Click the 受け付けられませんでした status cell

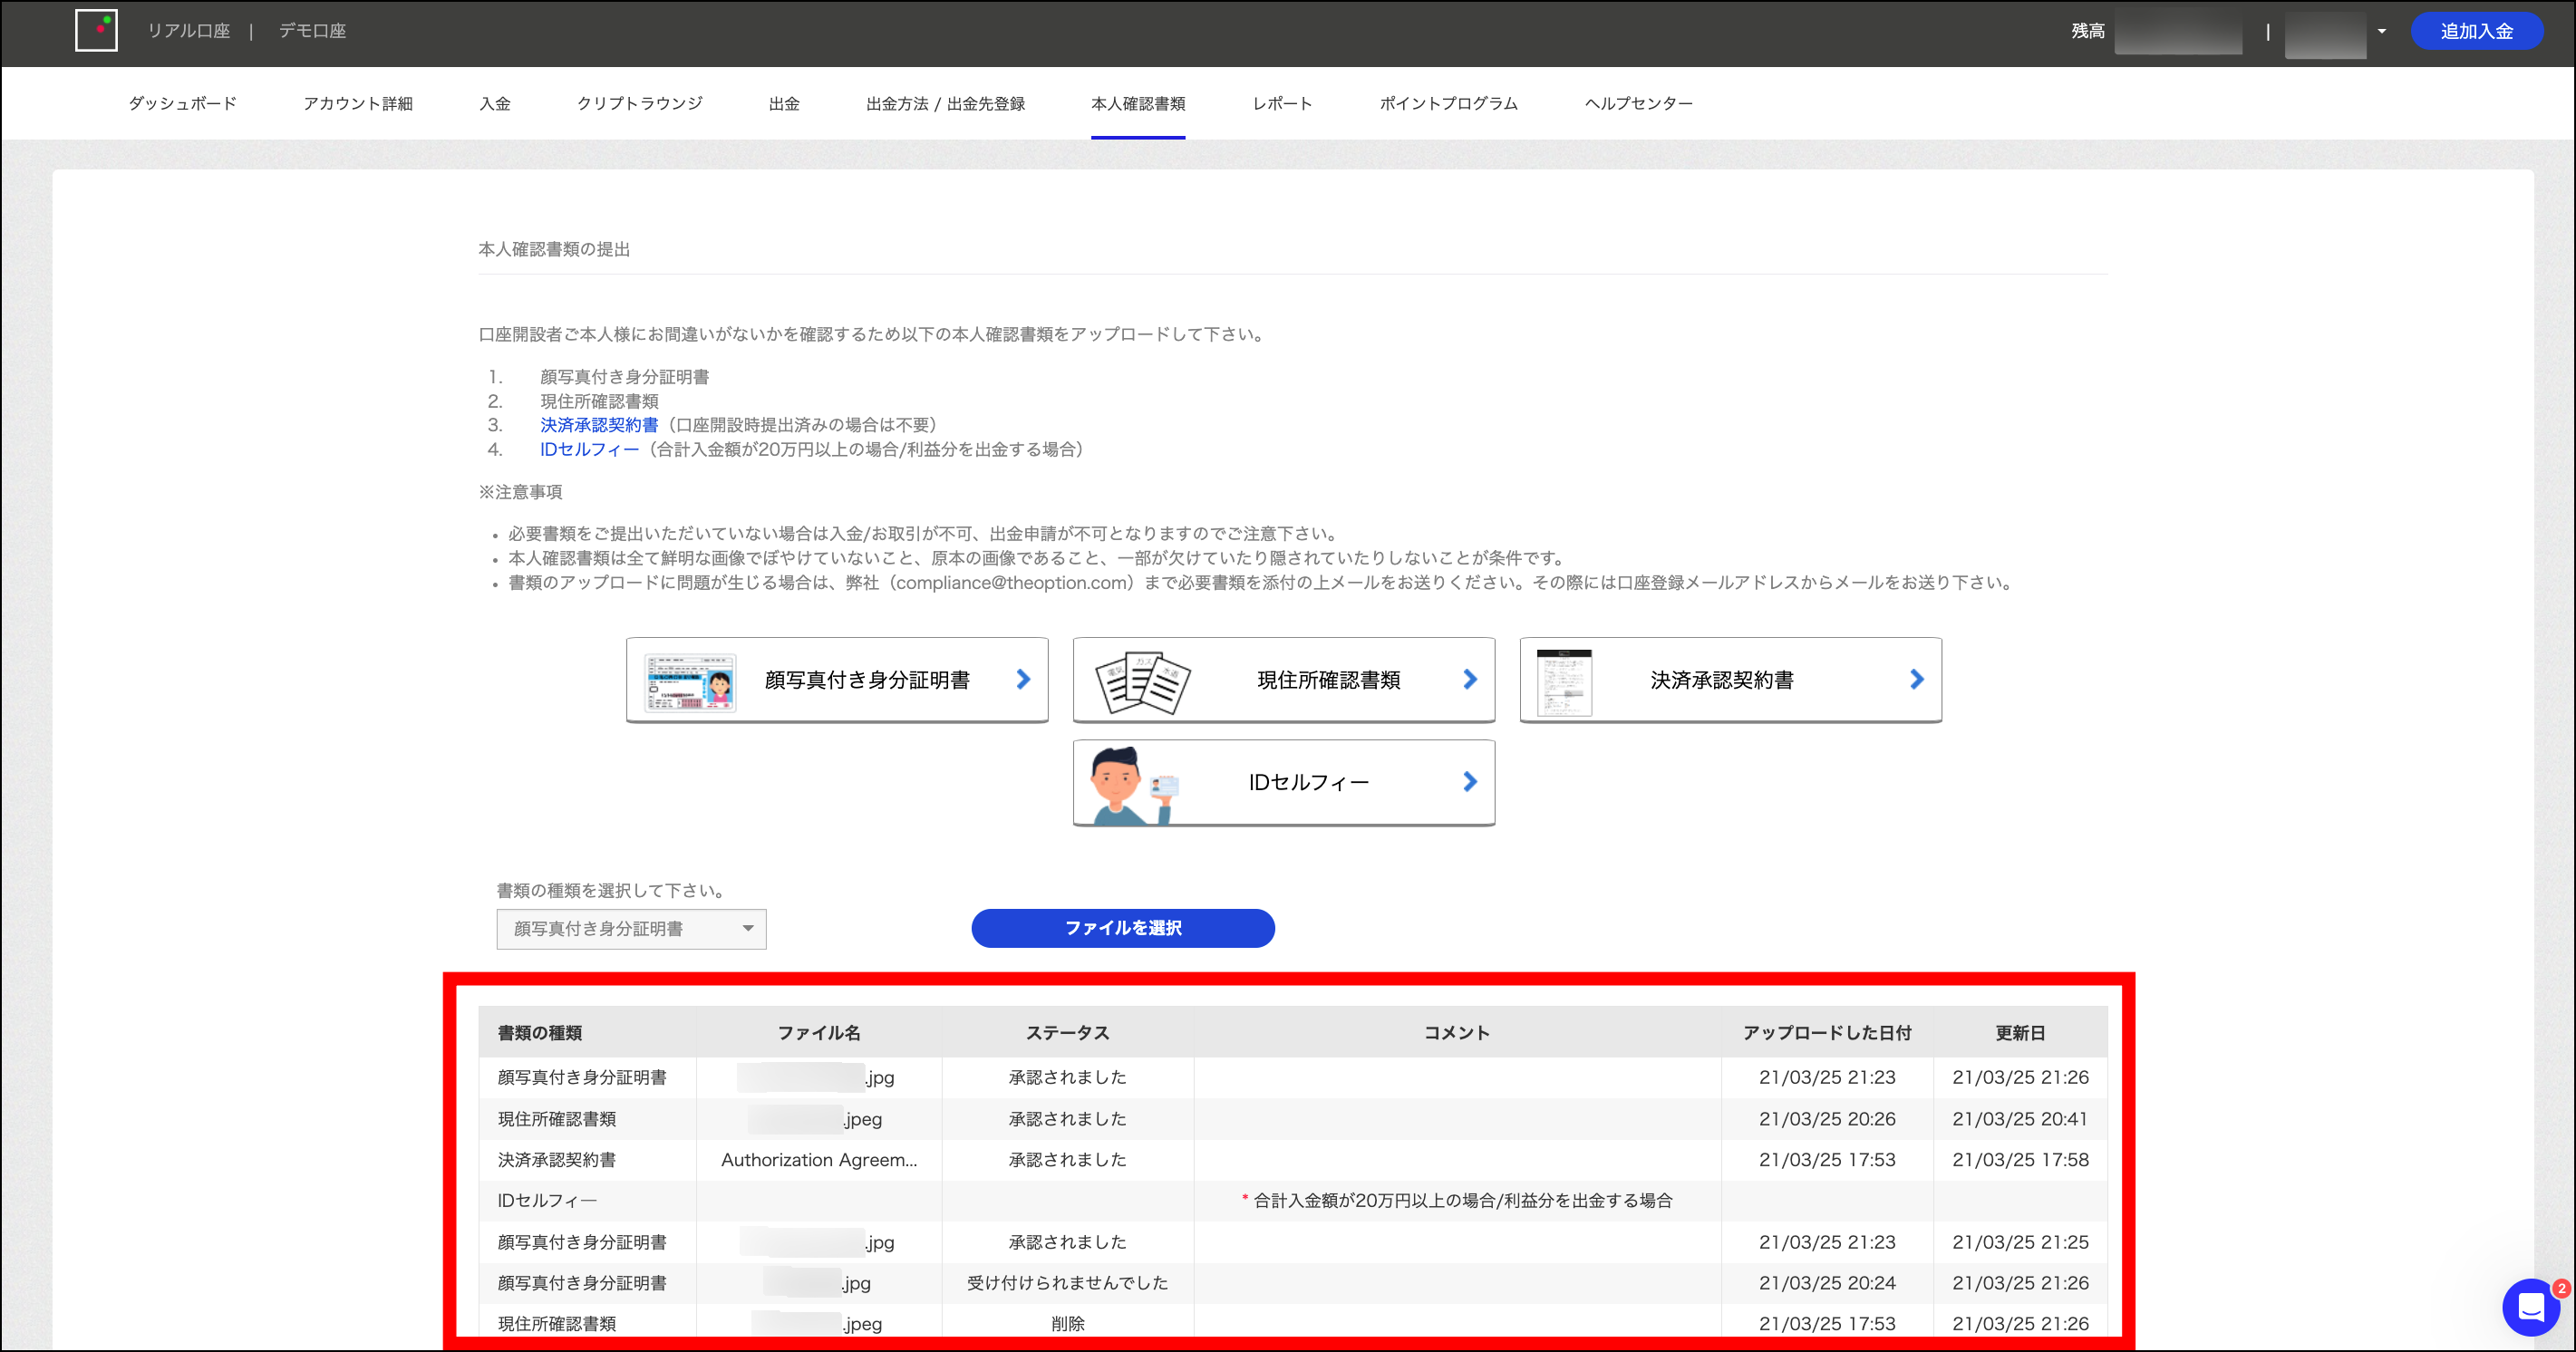click(x=1067, y=1283)
